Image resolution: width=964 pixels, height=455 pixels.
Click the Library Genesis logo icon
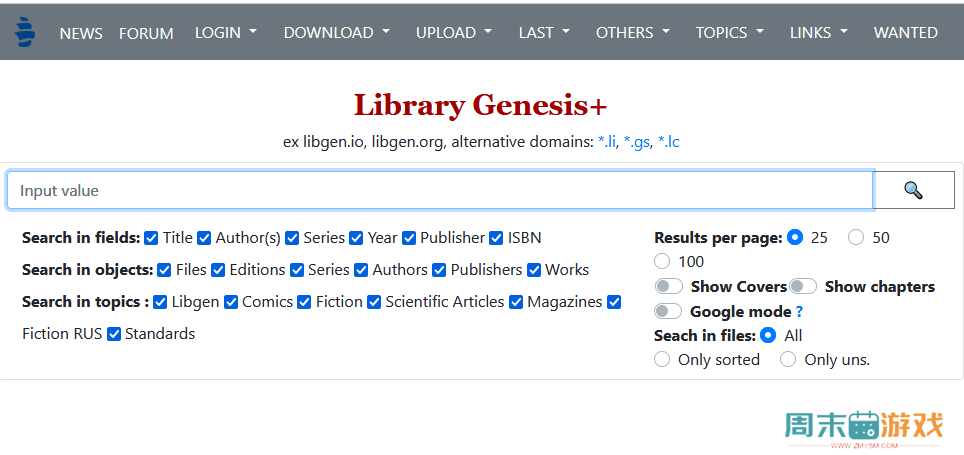(25, 32)
